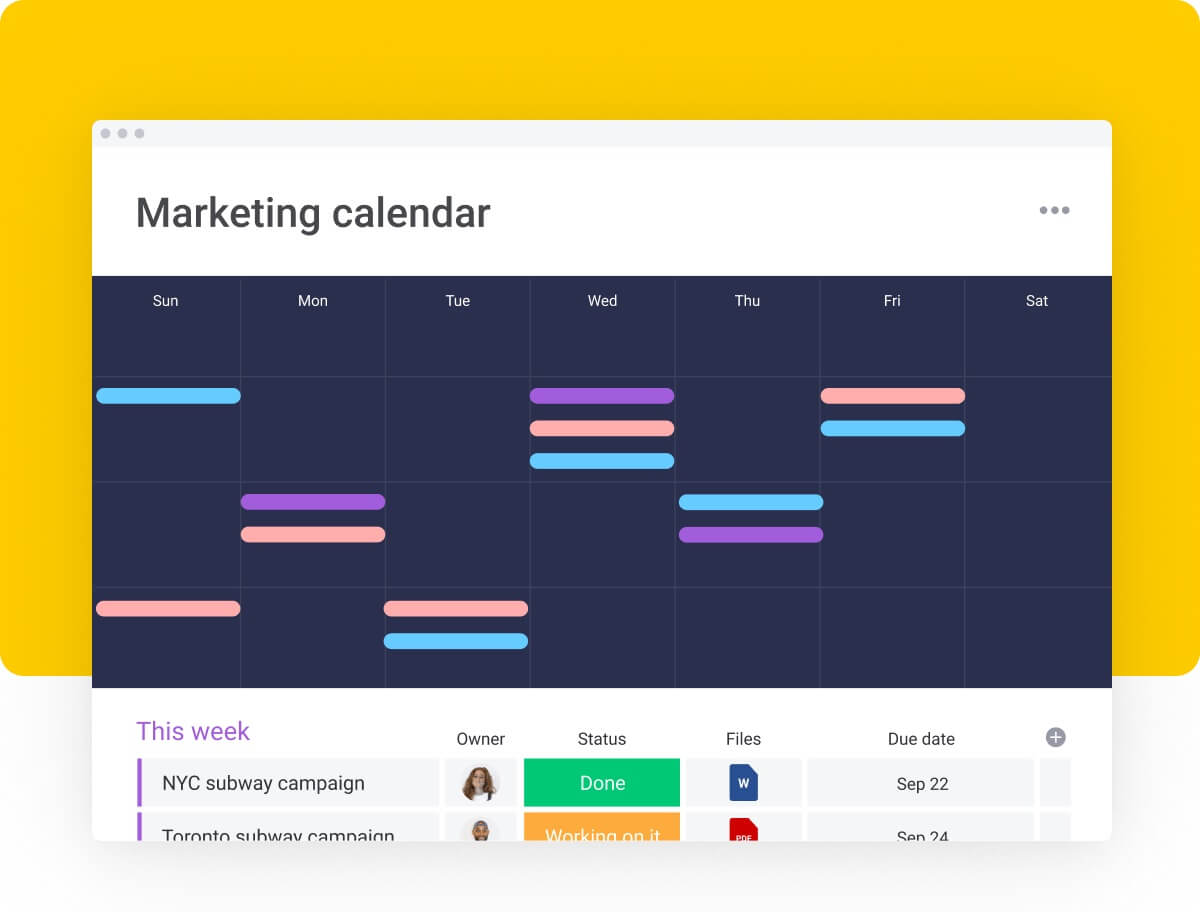The image size is (1200, 912).
Task: Open the NYC subway campaign item
Action: point(262,783)
